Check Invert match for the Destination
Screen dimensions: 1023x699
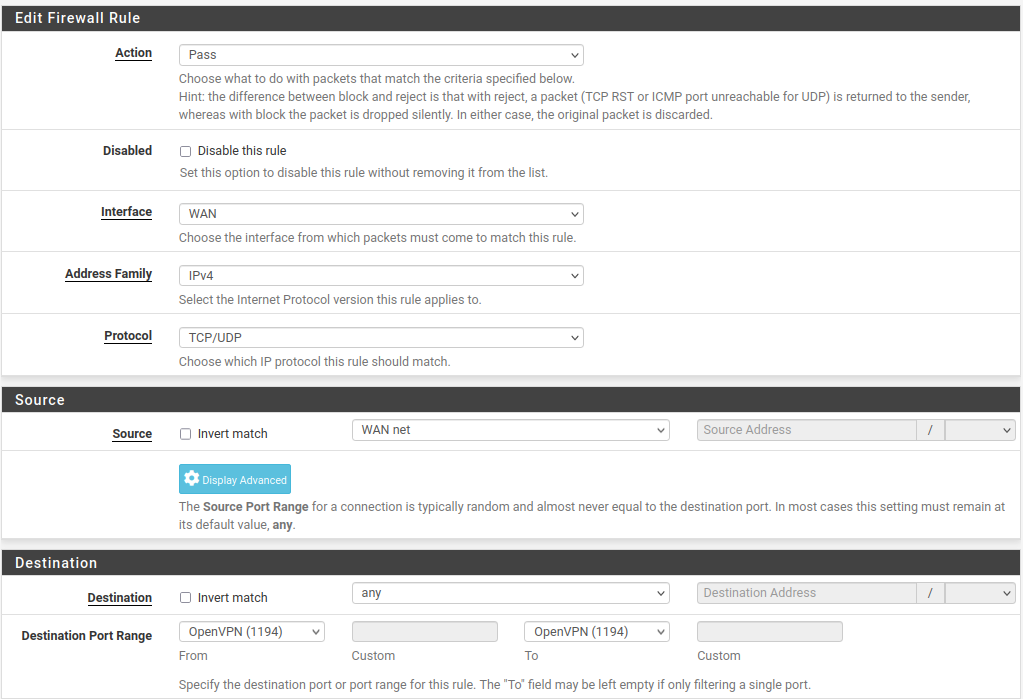tap(185, 597)
